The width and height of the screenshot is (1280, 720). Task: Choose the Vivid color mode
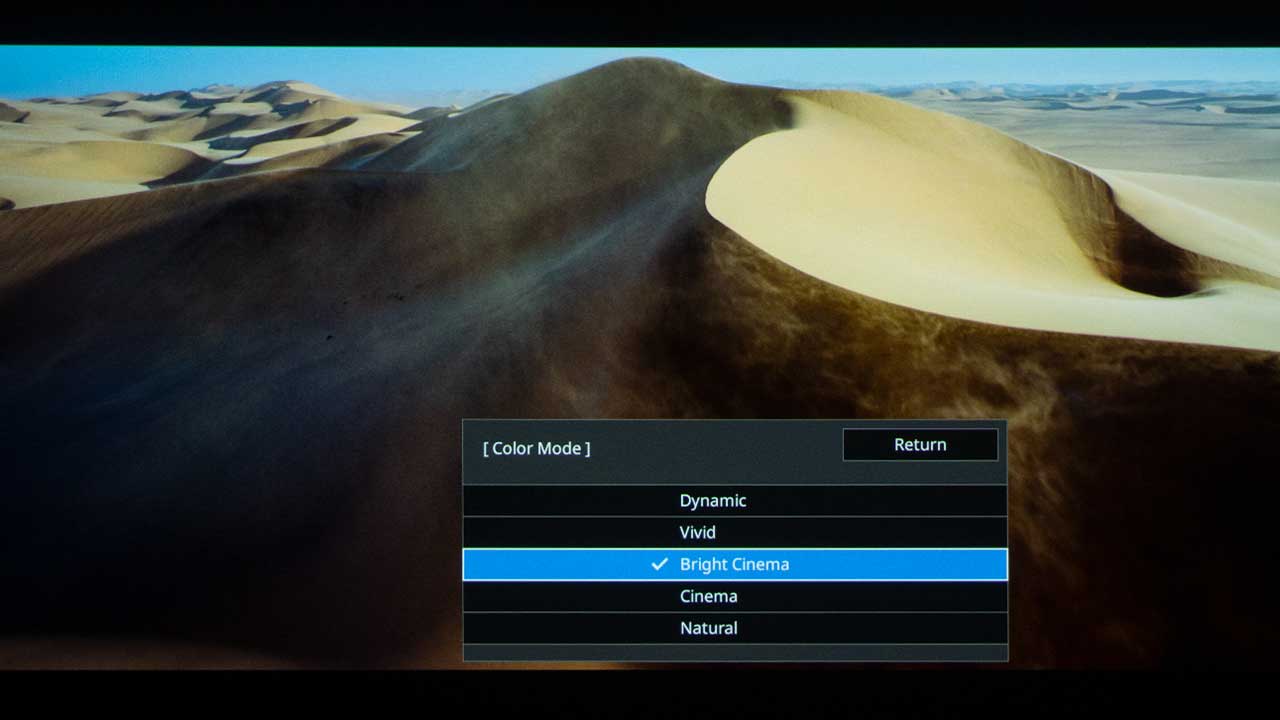[698, 533]
